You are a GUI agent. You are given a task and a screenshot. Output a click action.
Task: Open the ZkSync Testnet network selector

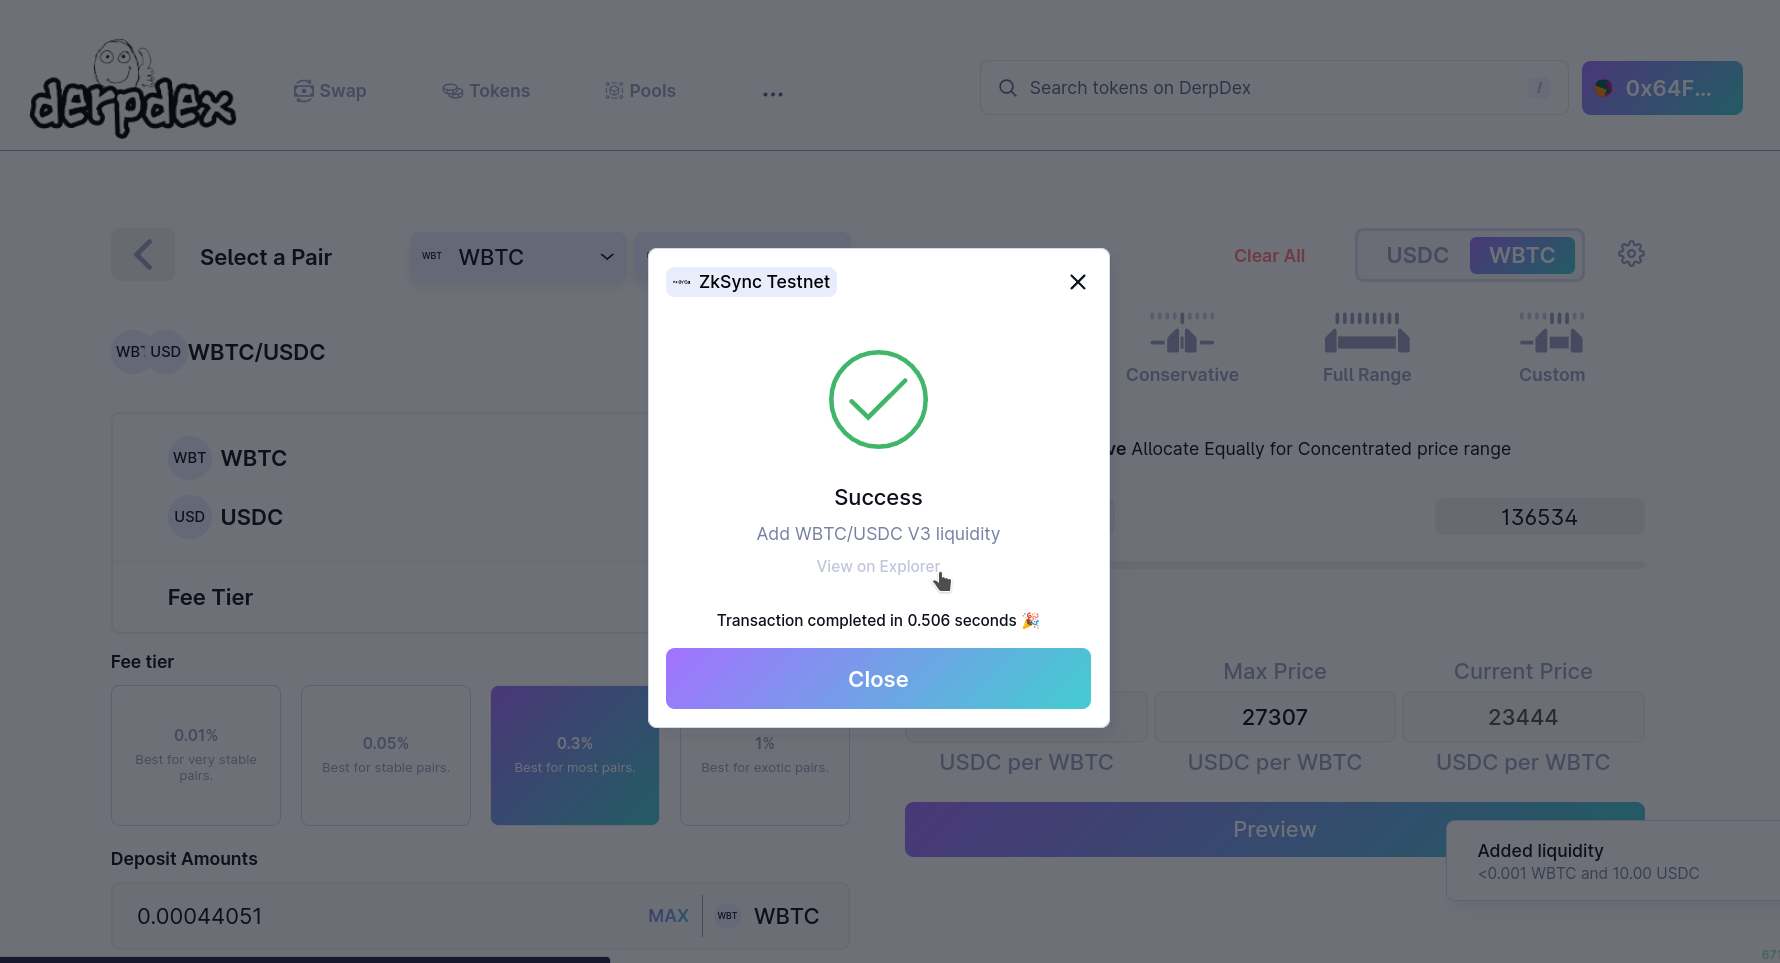[752, 282]
